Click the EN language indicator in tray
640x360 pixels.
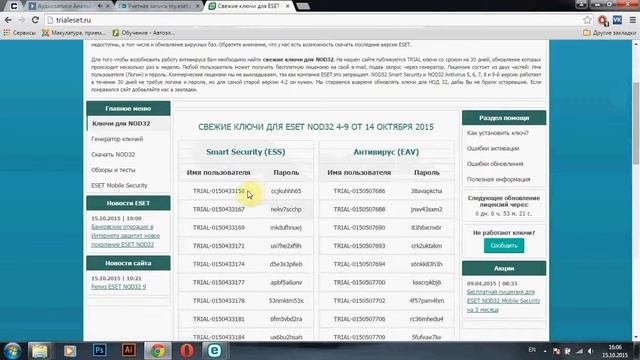(x=532, y=350)
